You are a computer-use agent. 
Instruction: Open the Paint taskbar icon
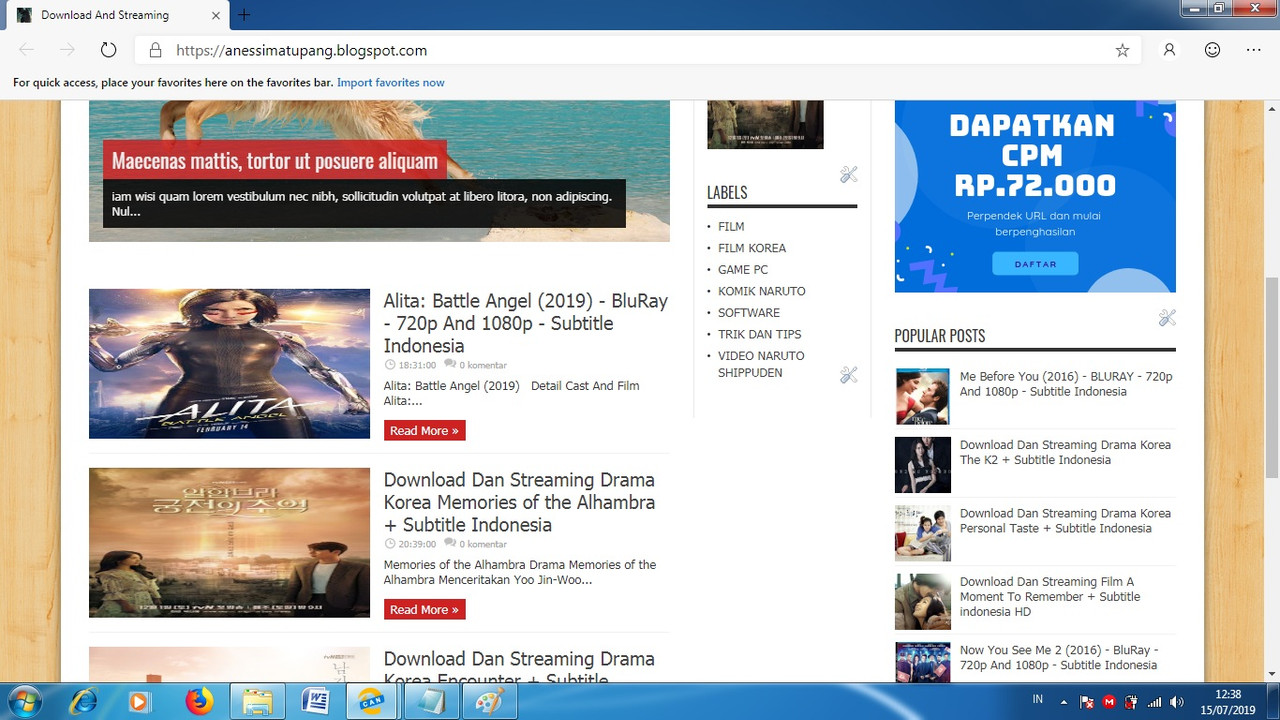click(x=489, y=702)
